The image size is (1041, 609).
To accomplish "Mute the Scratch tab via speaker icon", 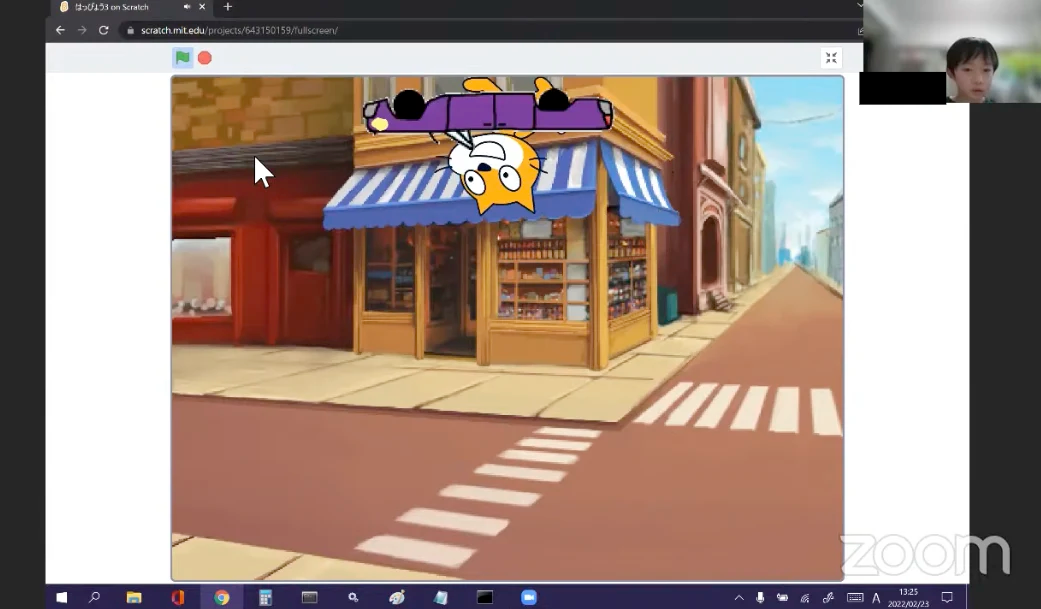I will (187, 7).
